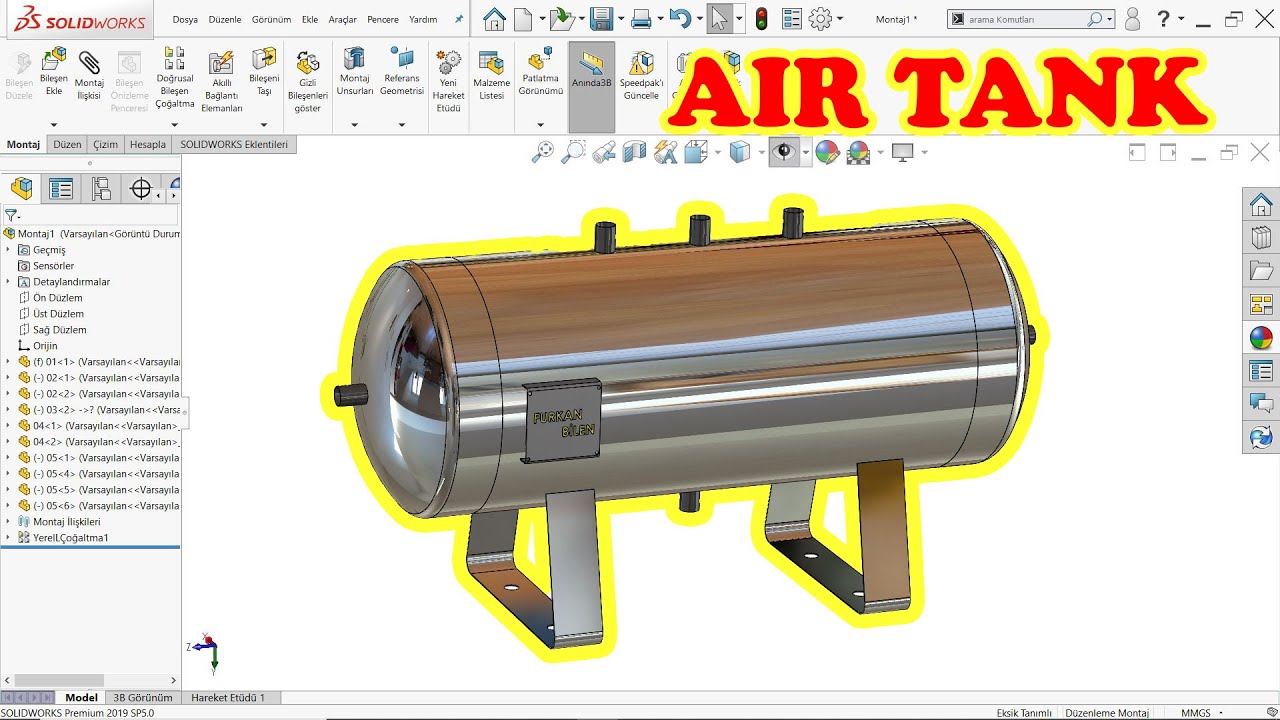
Task: Click the Open file folder icon
Action: point(562,19)
